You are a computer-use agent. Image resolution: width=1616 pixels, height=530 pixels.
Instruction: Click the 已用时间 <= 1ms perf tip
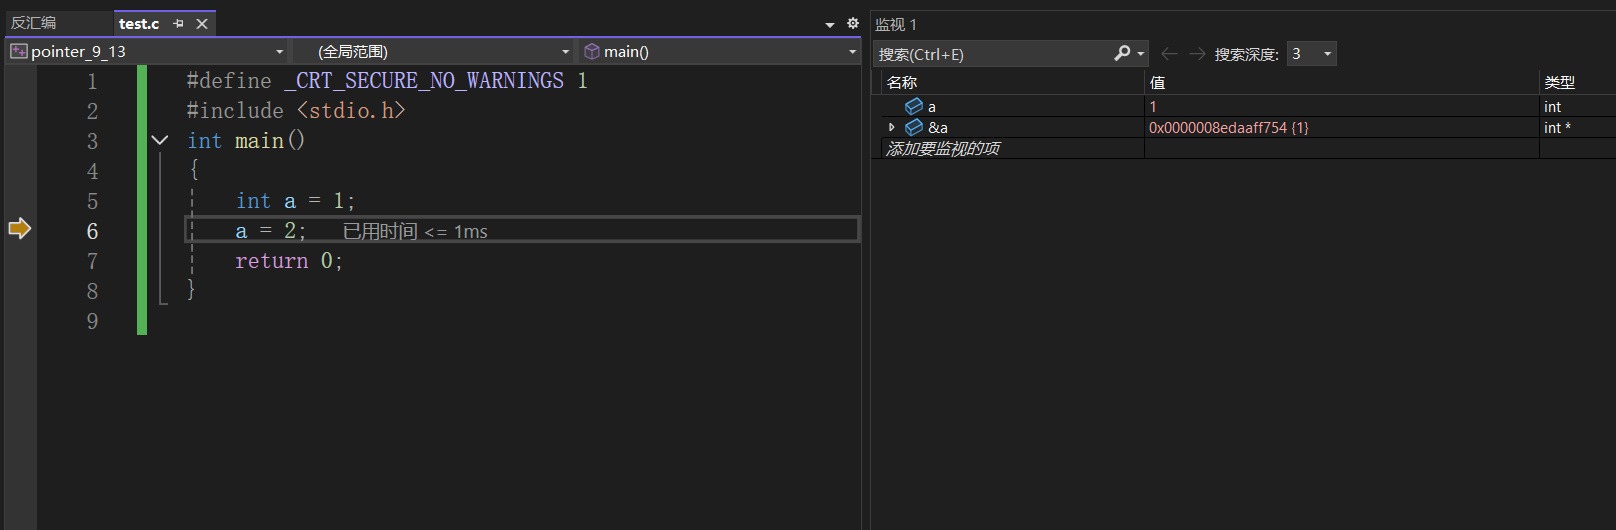pyautogui.click(x=415, y=231)
